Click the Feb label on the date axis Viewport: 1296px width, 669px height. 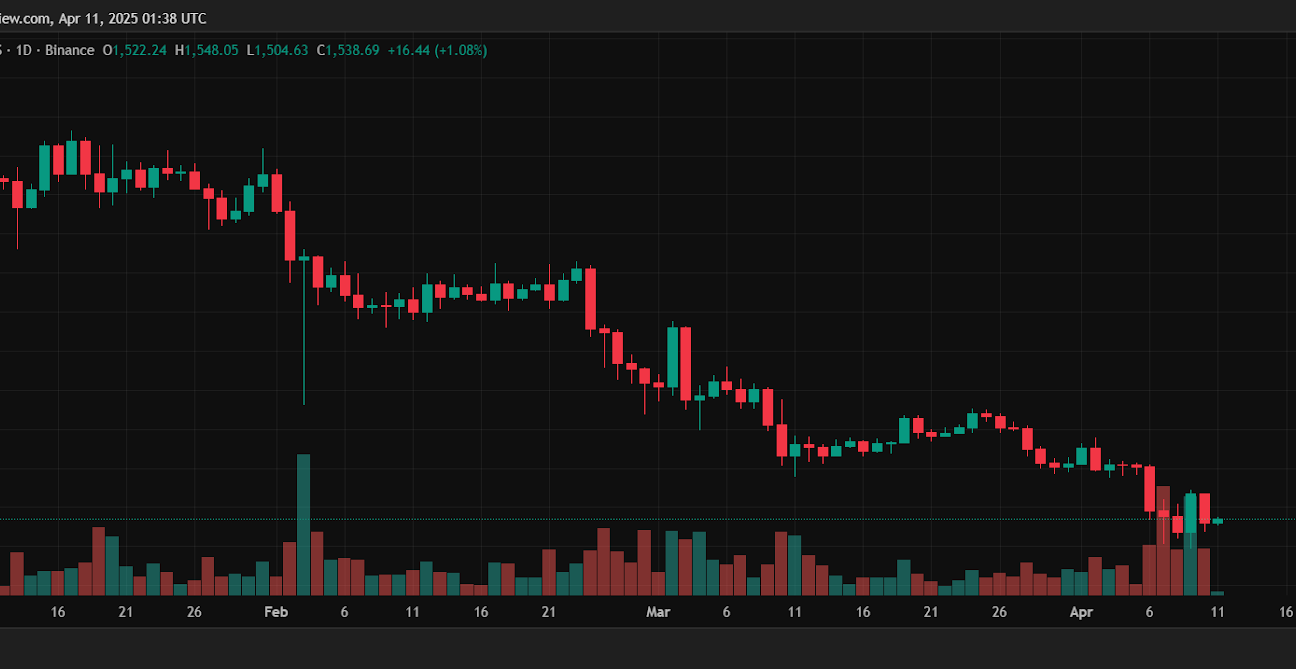276,612
